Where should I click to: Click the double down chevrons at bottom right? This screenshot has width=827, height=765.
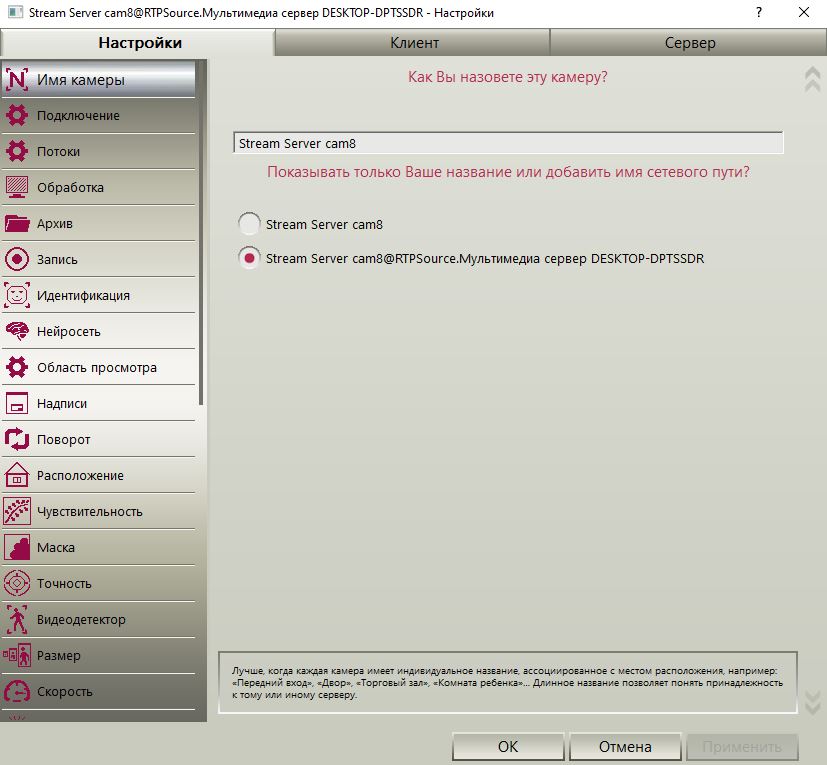[813, 702]
